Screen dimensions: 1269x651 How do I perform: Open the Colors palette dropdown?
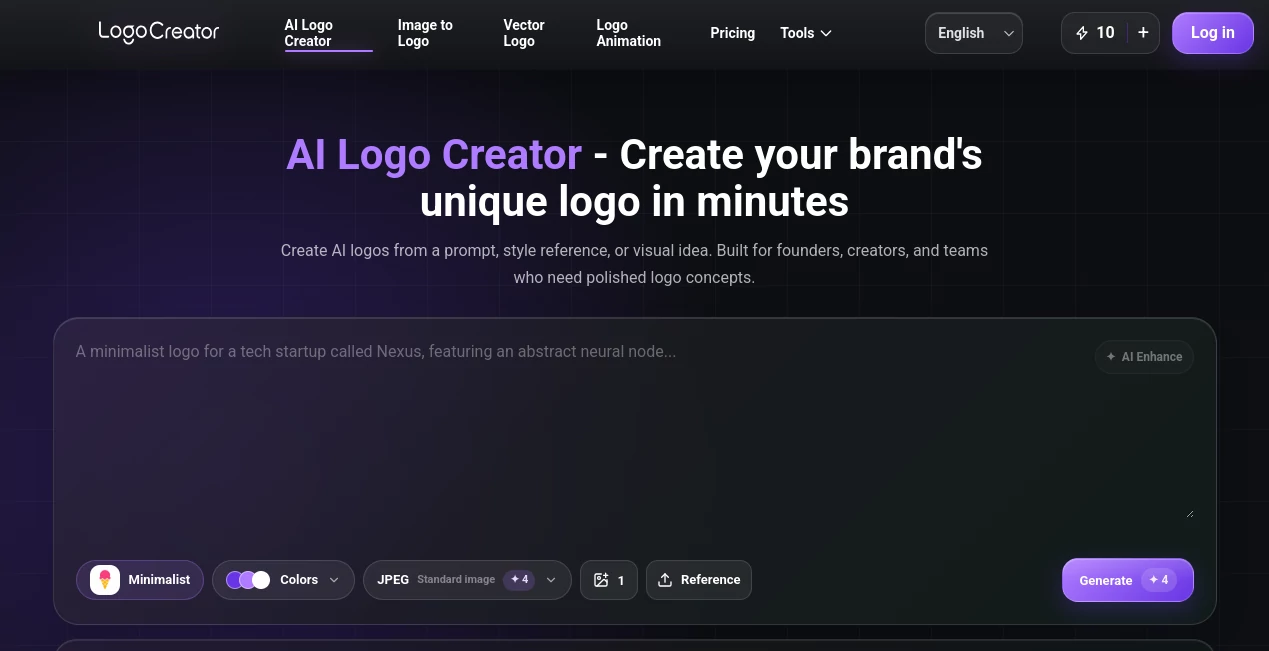283,580
